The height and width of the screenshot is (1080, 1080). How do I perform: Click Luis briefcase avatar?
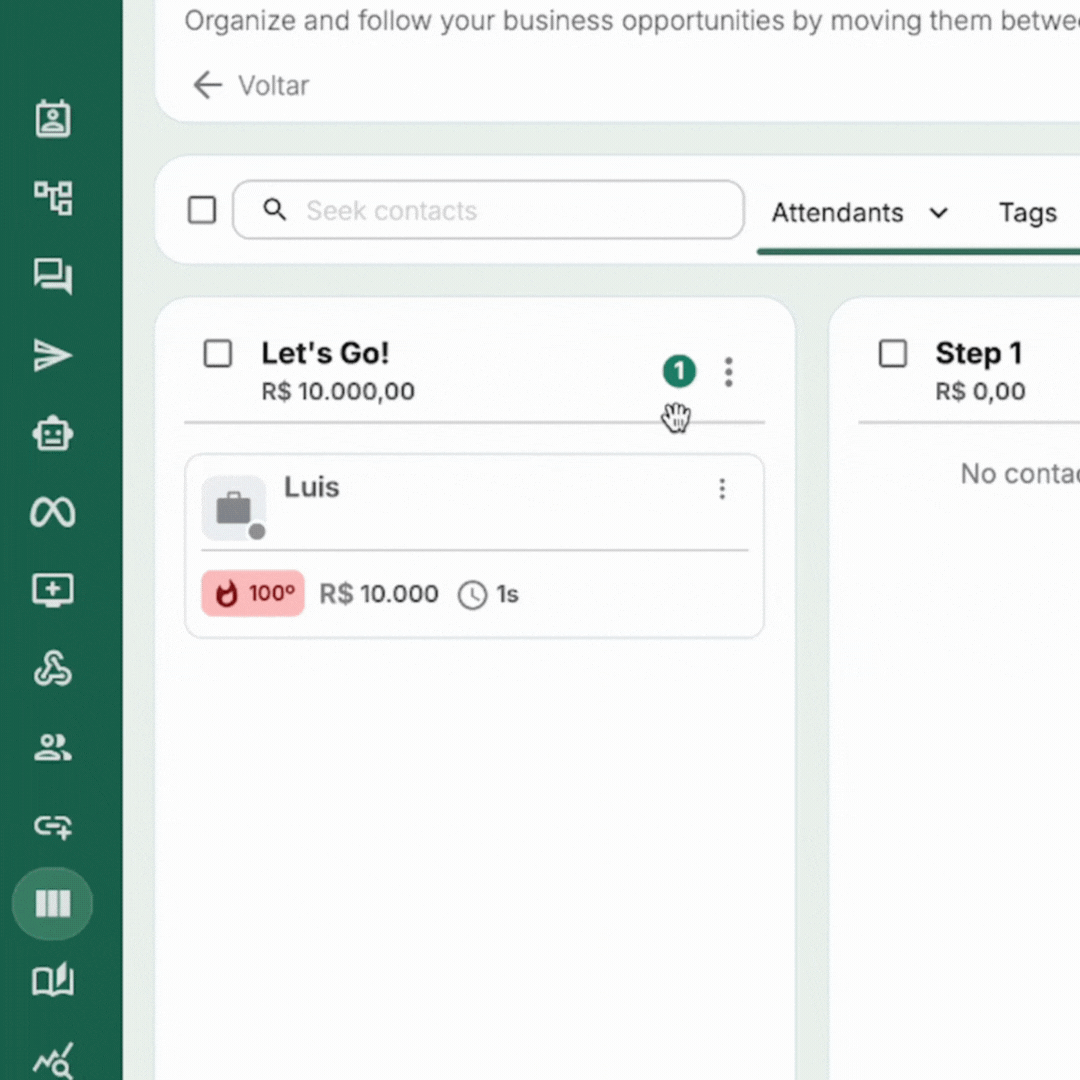234,508
